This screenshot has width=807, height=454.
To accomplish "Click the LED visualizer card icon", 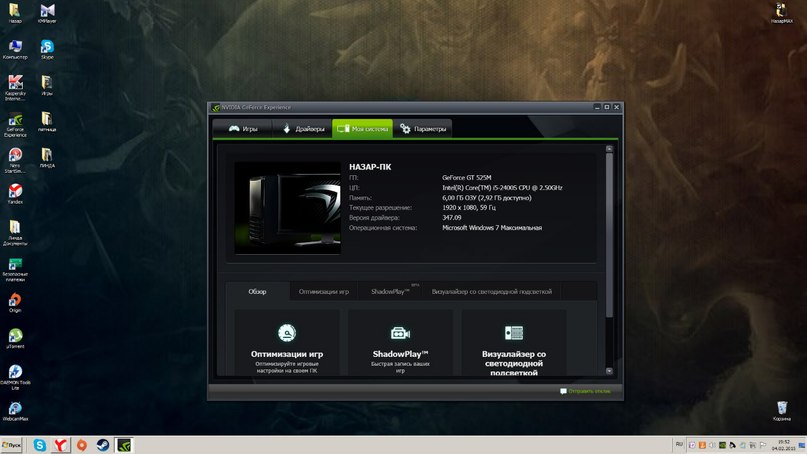I will tap(514, 333).
